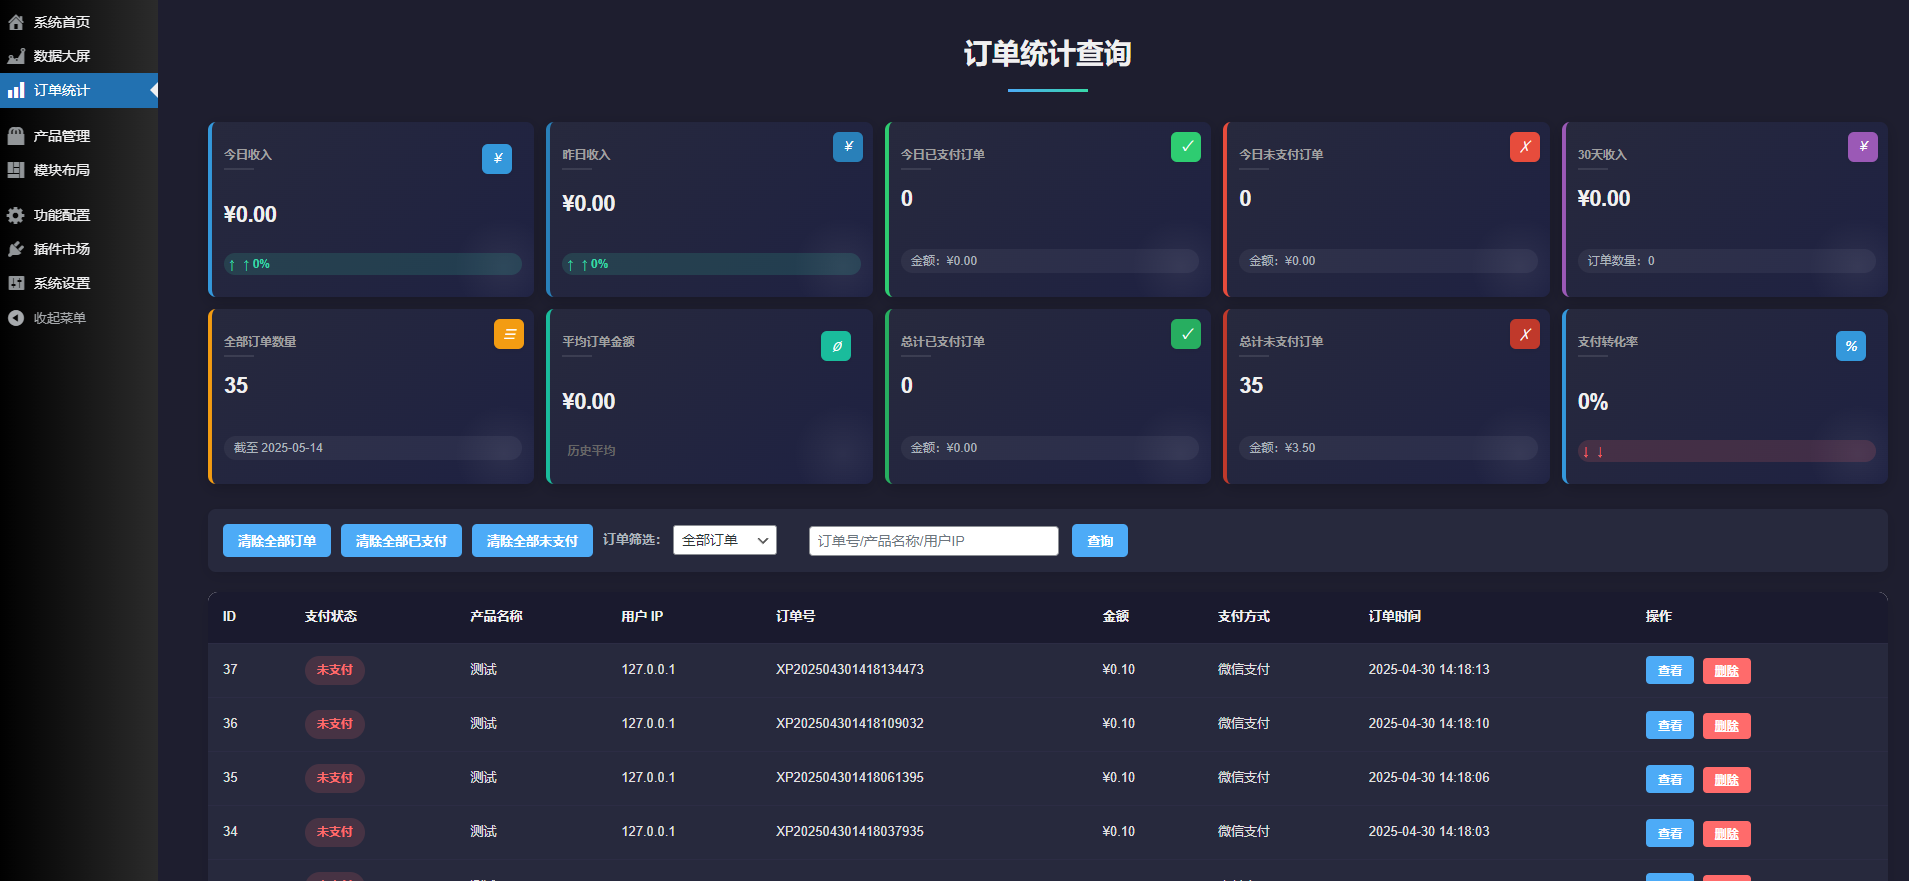Select 订单统计 in the sidebar
1909x881 pixels.
click(x=79, y=90)
